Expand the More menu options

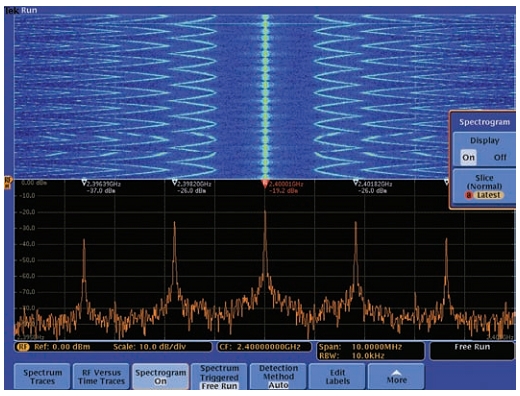click(x=396, y=377)
